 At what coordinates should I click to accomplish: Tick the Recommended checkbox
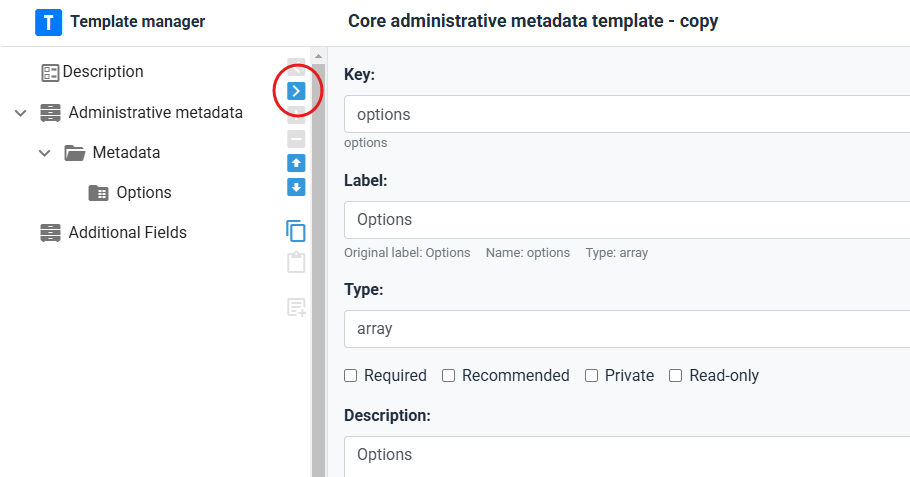449,376
